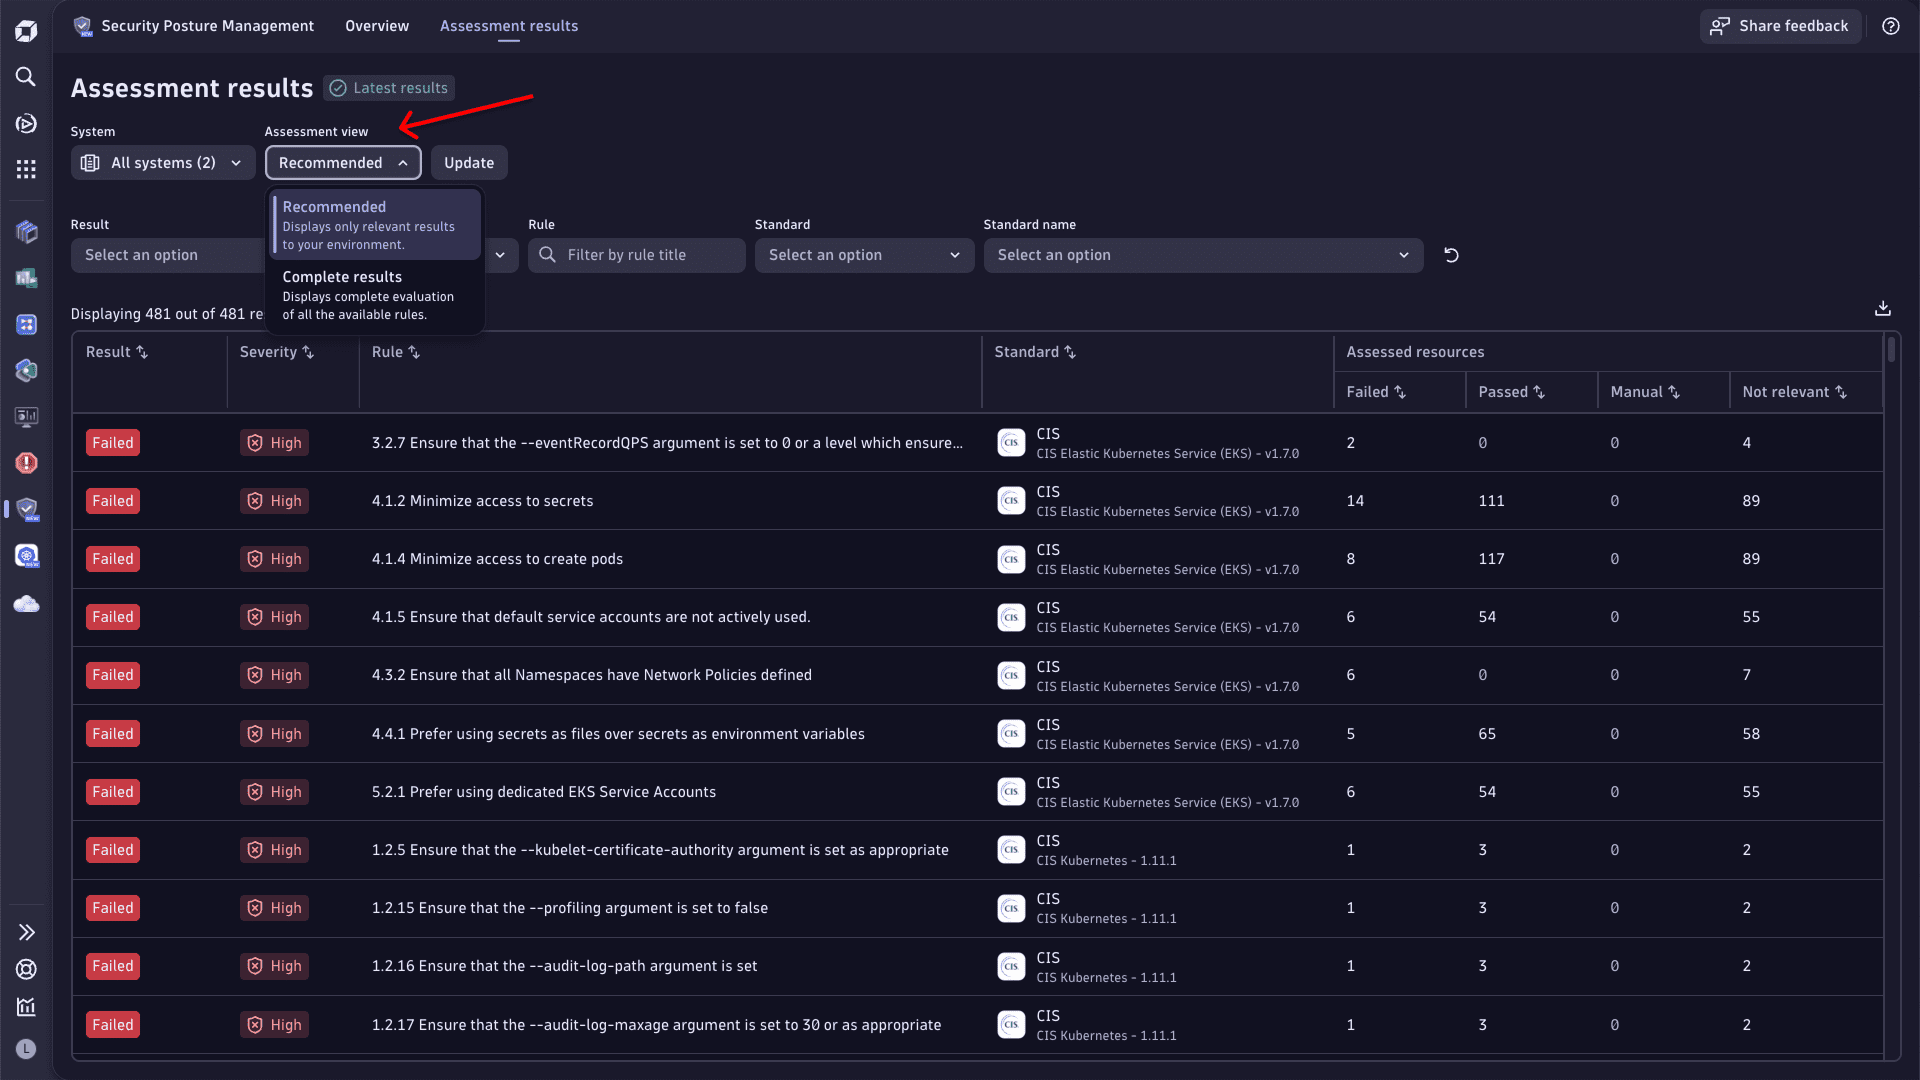Open the All systems (2) dropdown

(163, 163)
